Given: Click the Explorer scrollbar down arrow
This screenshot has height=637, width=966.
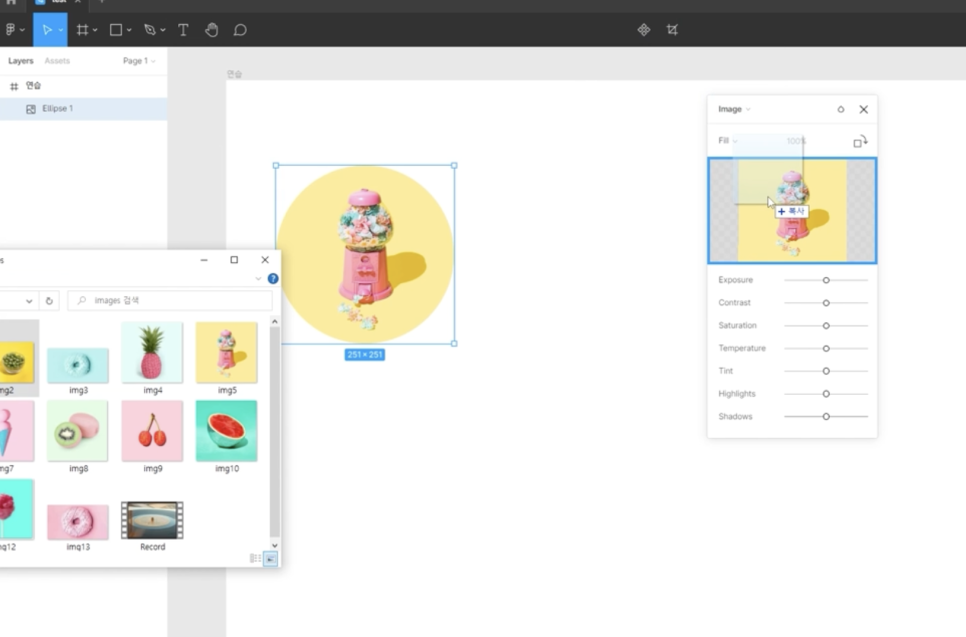Looking at the screenshot, I should (x=275, y=545).
